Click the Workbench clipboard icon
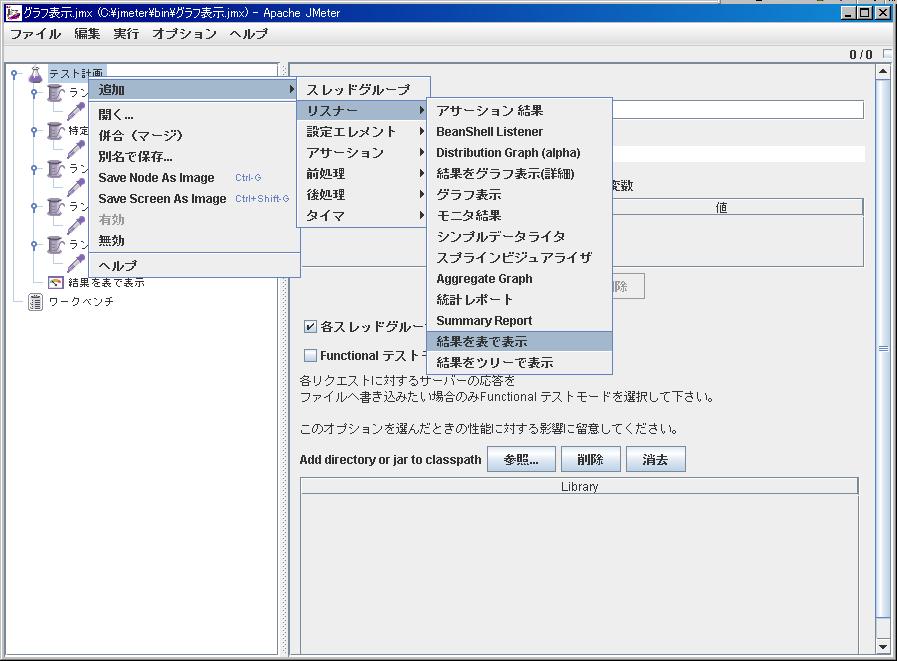 (35, 302)
